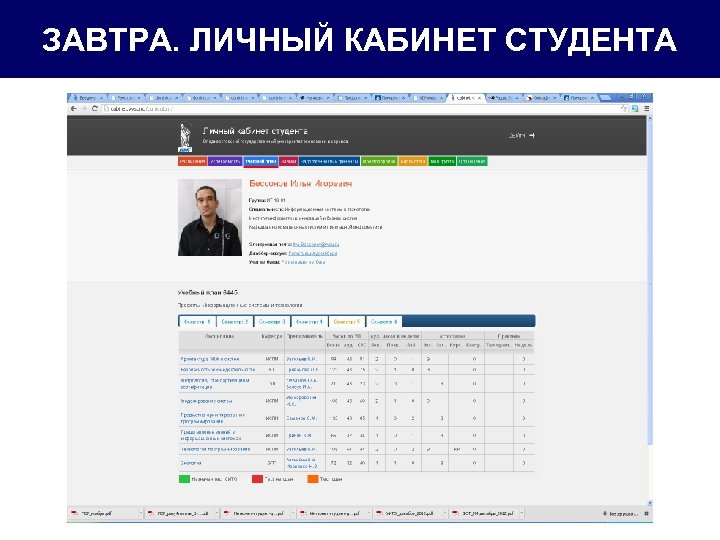Click the student profile photo
The width and height of the screenshot is (720, 540).
(210, 217)
